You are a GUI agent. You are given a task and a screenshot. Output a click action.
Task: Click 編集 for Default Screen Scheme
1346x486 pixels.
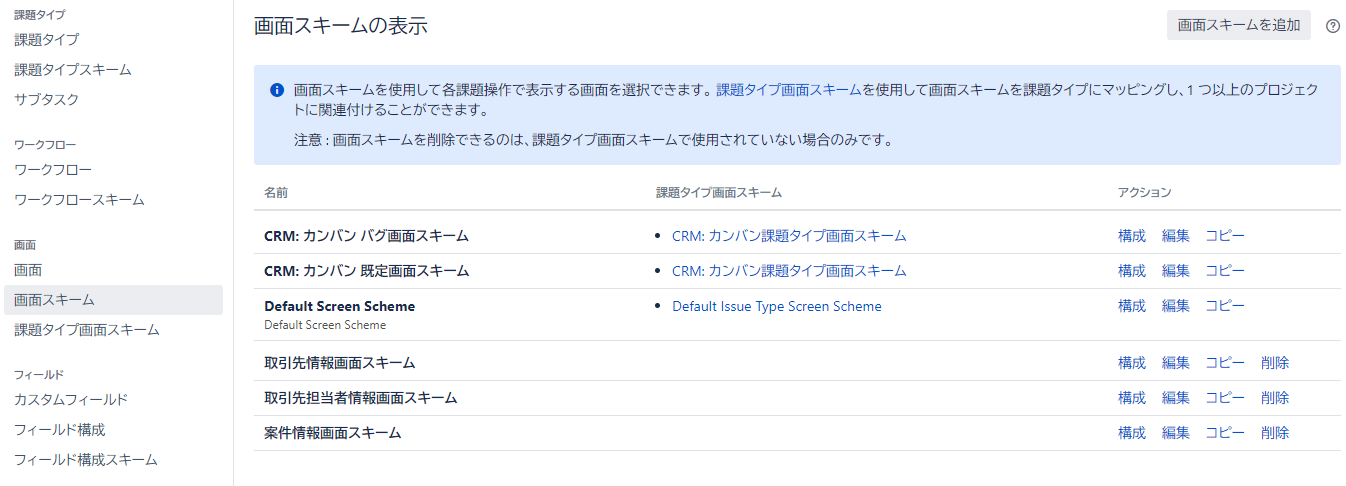(x=1176, y=306)
